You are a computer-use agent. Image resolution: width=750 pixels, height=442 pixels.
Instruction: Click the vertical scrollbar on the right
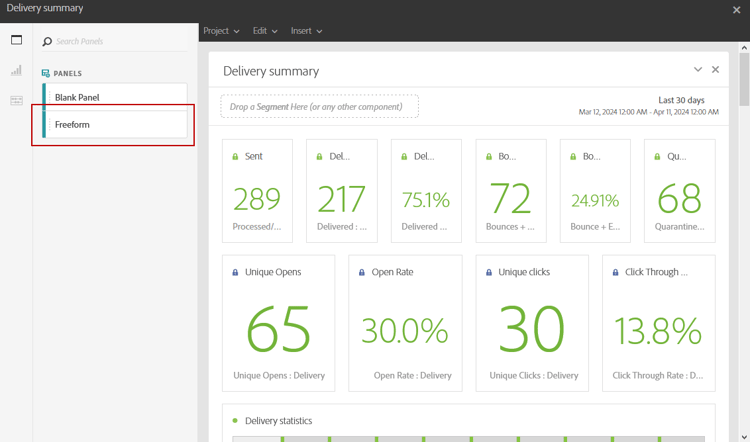(744, 80)
